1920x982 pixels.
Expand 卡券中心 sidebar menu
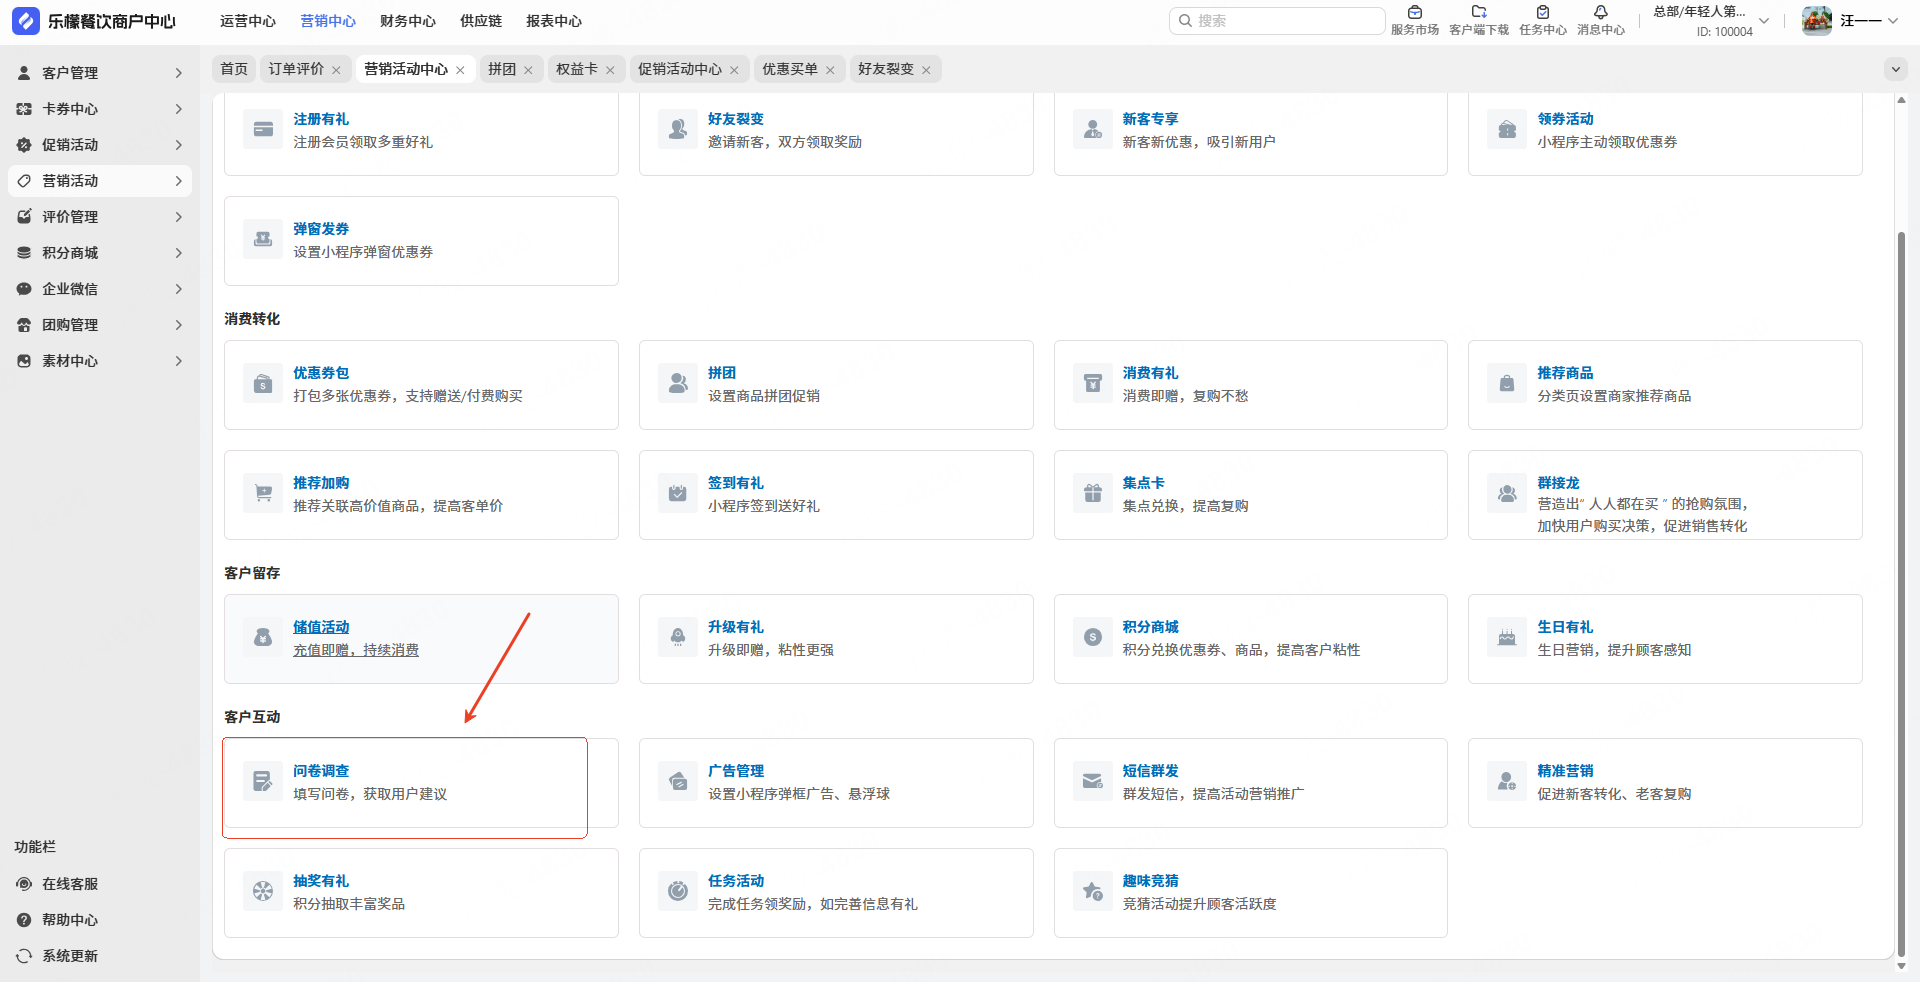coord(100,109)
